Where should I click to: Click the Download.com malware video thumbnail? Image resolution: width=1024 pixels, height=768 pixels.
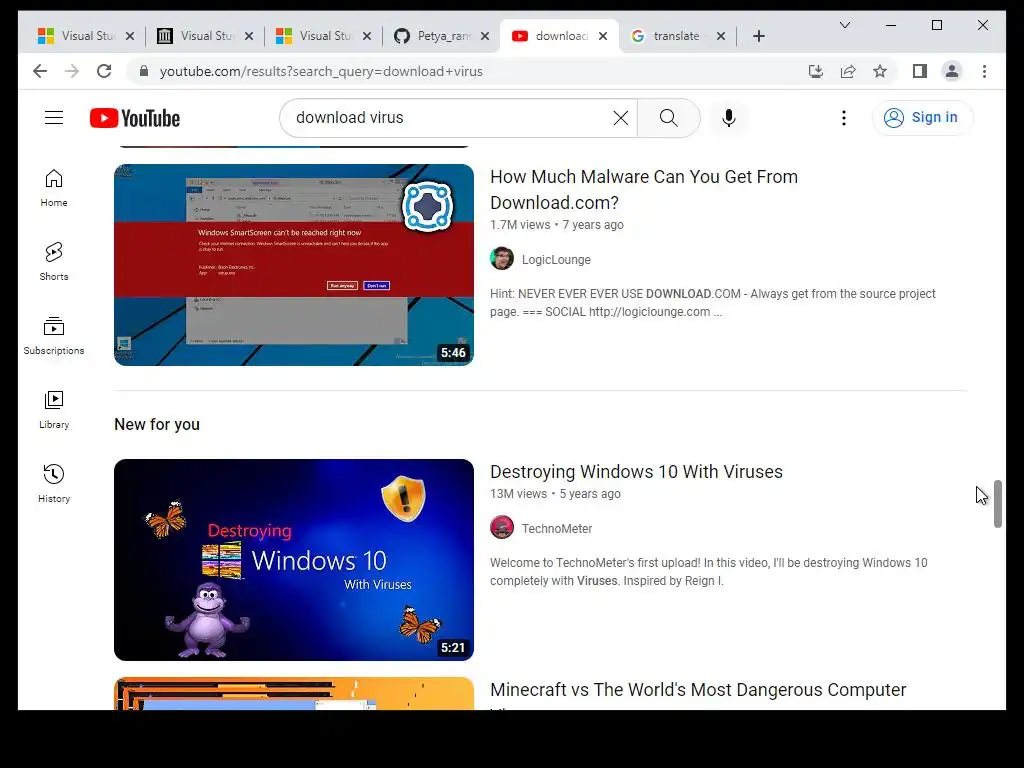[294, 264]
